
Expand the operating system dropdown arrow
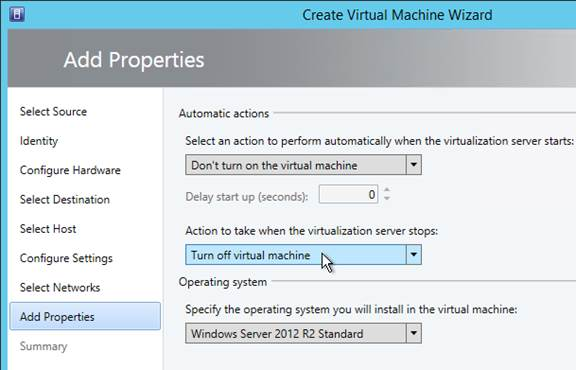click(414, 333)
